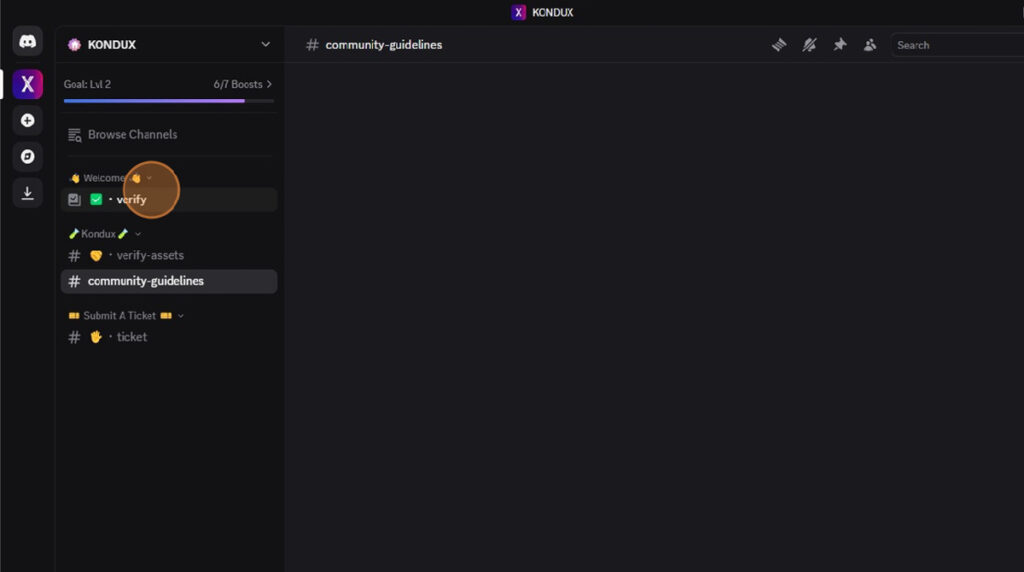The width and height of the screenshot is (1024, 572).
Task: Open Browse Channels
Action: coord(169,135)
